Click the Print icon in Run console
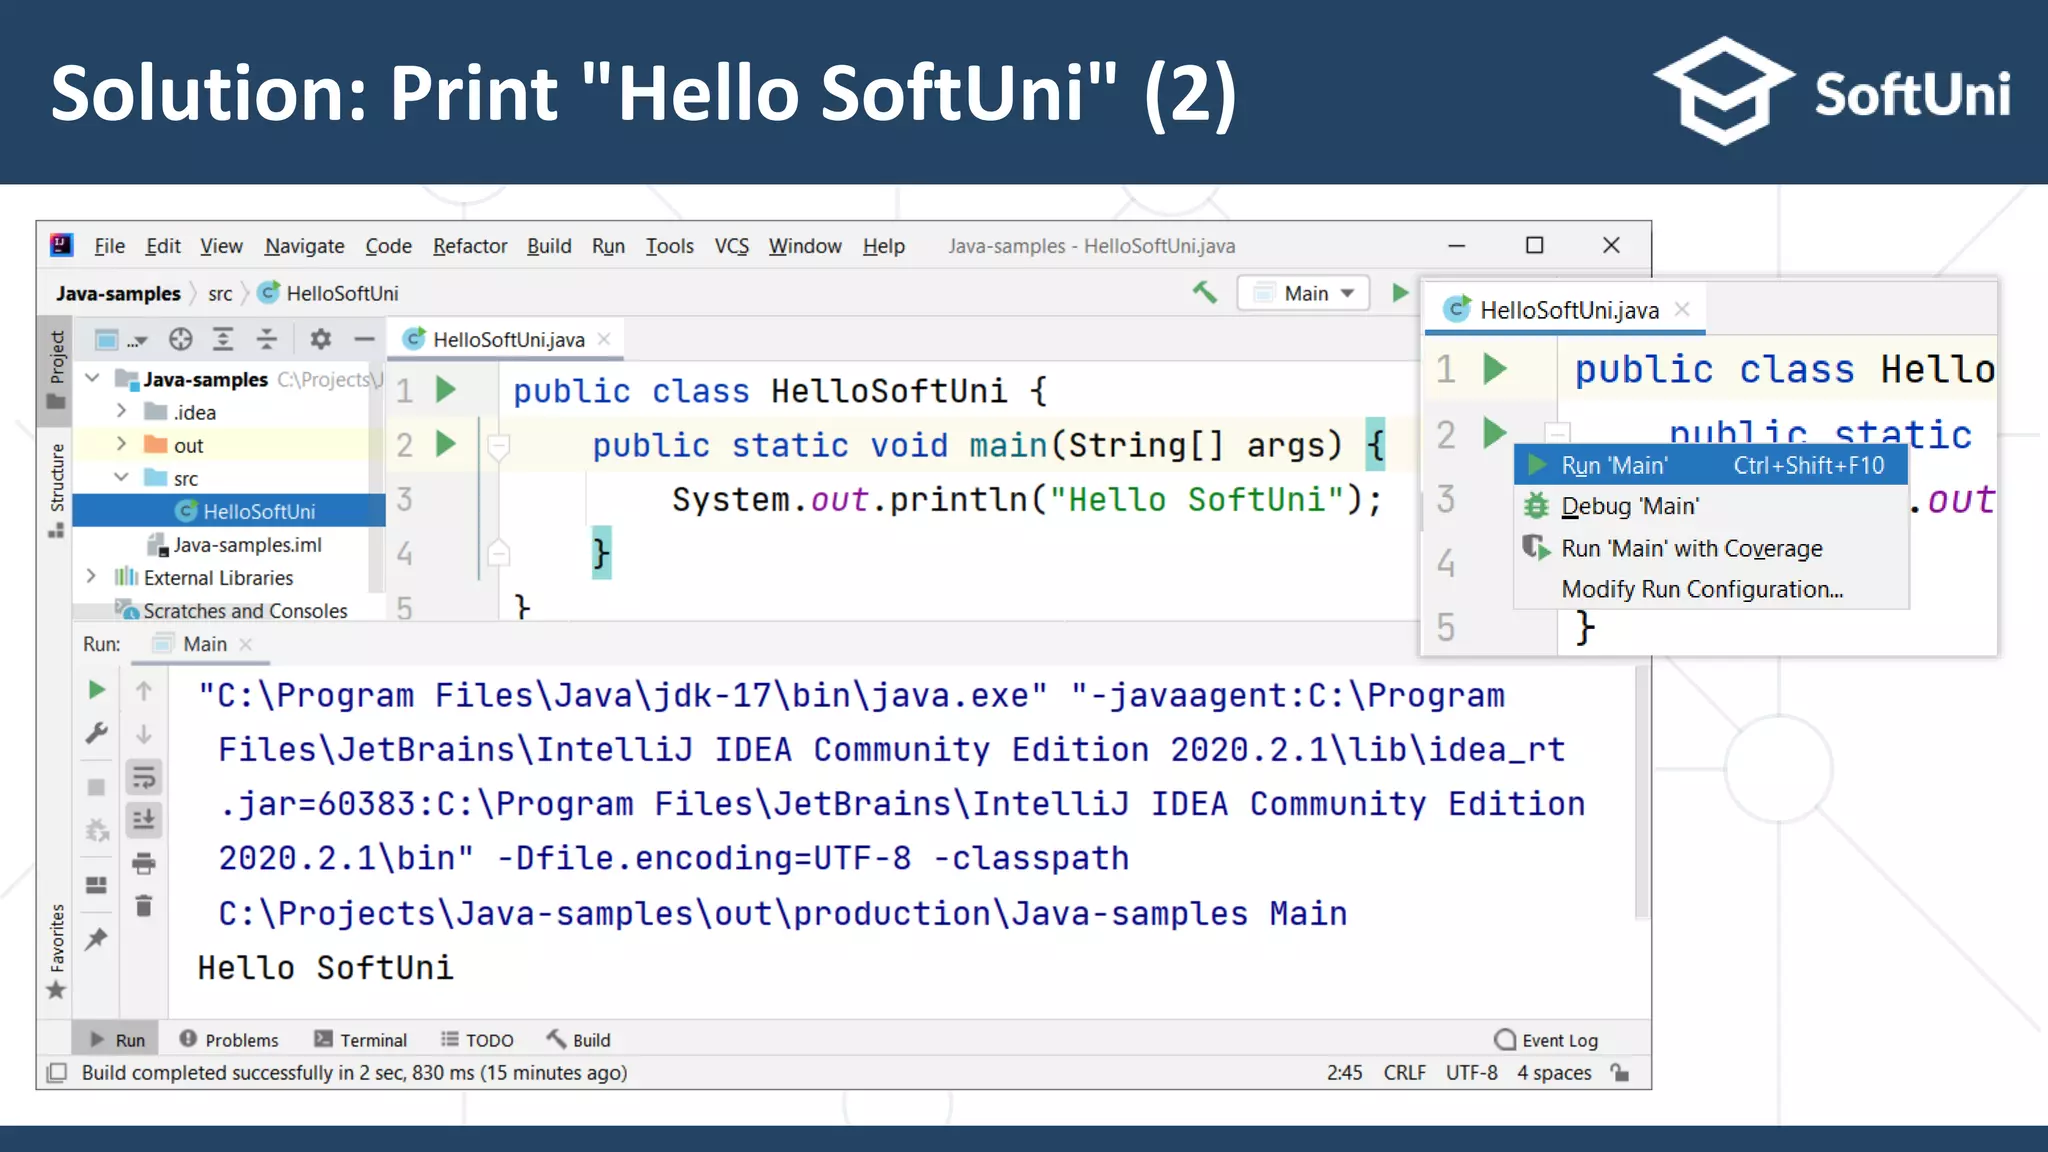Image resolution: width=2048 pixels, height=1152 pixels. click(144, 863)
